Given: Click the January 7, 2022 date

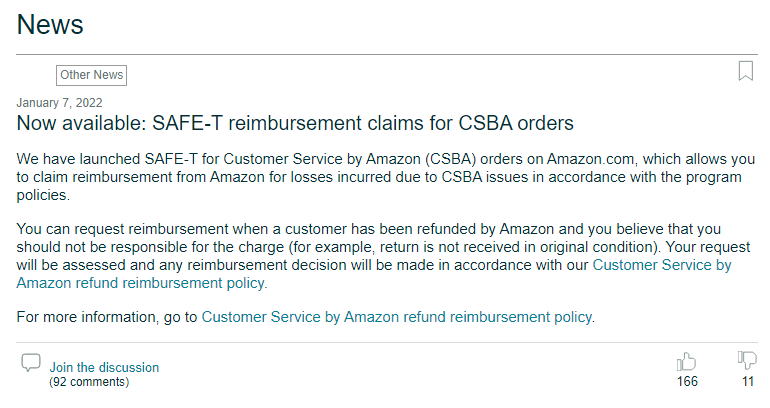Looking at the screenshot, I should tap(59, 102).
